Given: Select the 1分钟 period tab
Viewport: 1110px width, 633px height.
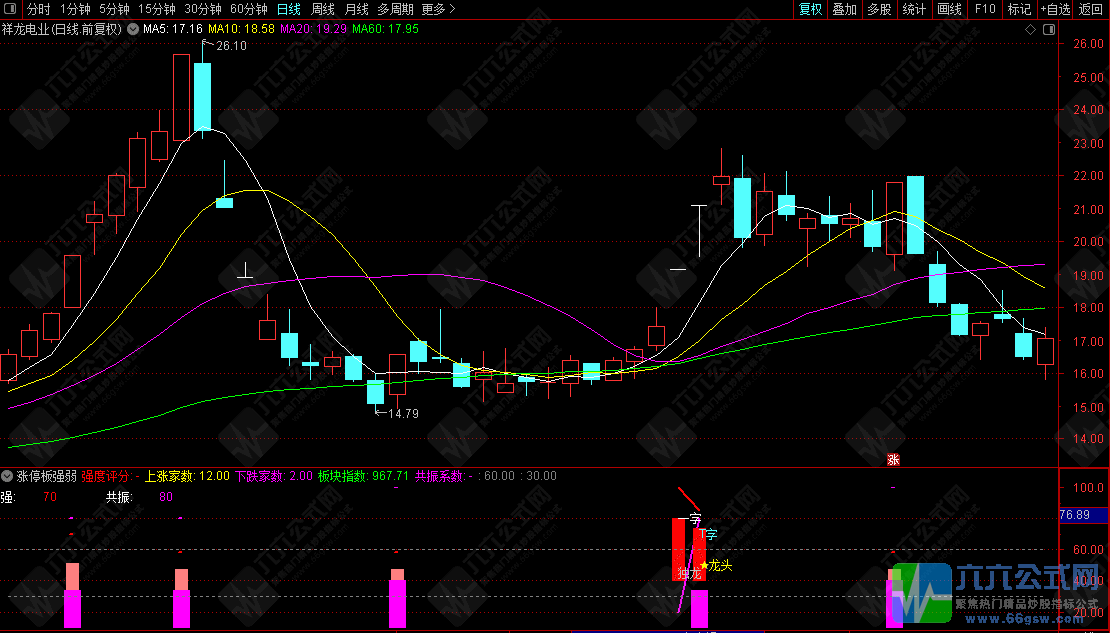Looking at the screenshot, I should (75, 9).
